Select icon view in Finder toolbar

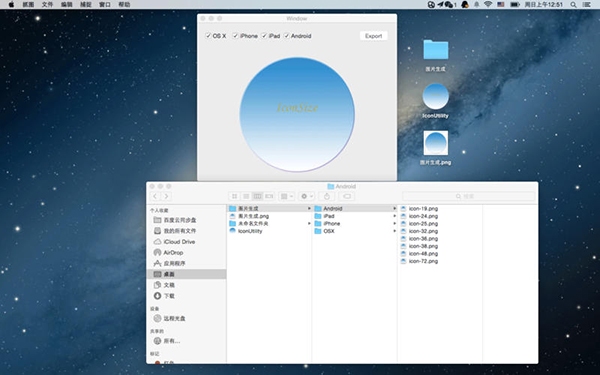pos(235,196)
